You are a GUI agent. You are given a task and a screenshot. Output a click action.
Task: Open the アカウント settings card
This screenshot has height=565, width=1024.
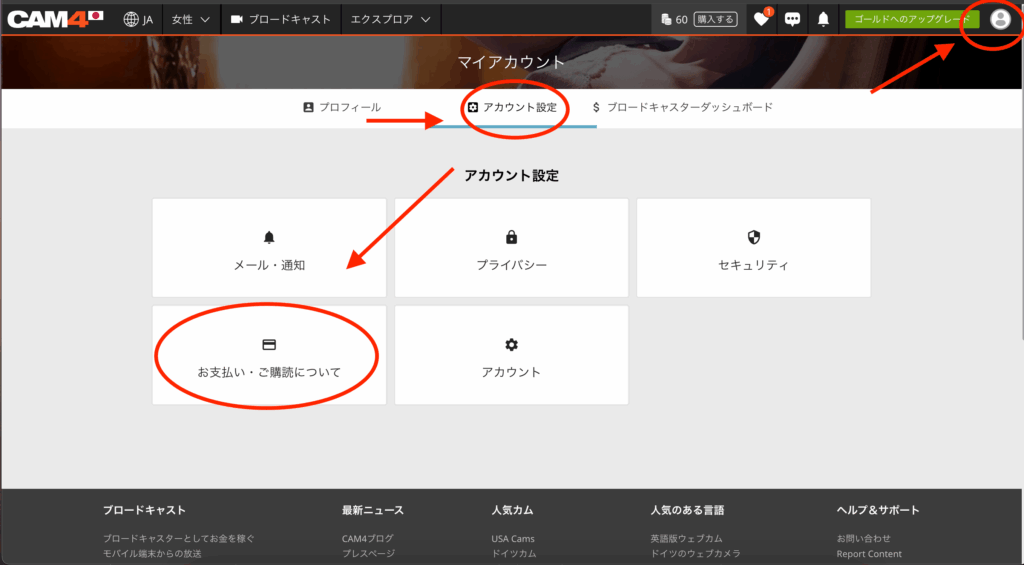[511, 355]
